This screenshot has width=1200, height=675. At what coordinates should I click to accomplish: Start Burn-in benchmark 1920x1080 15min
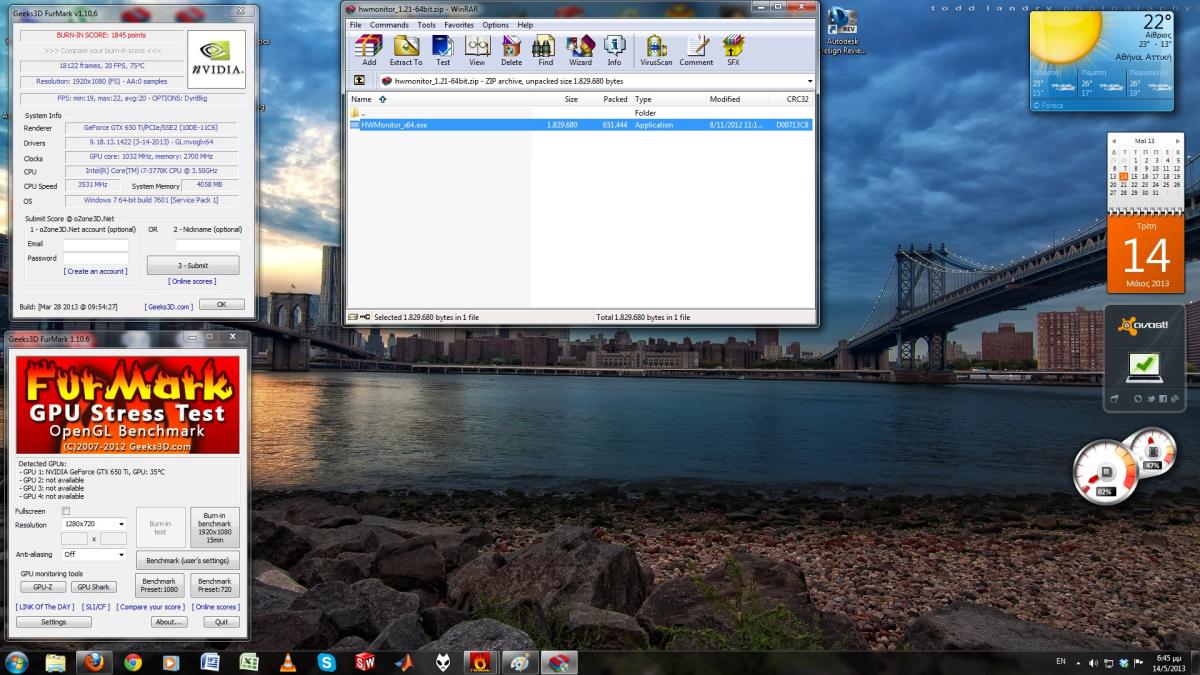pos(215,528)
